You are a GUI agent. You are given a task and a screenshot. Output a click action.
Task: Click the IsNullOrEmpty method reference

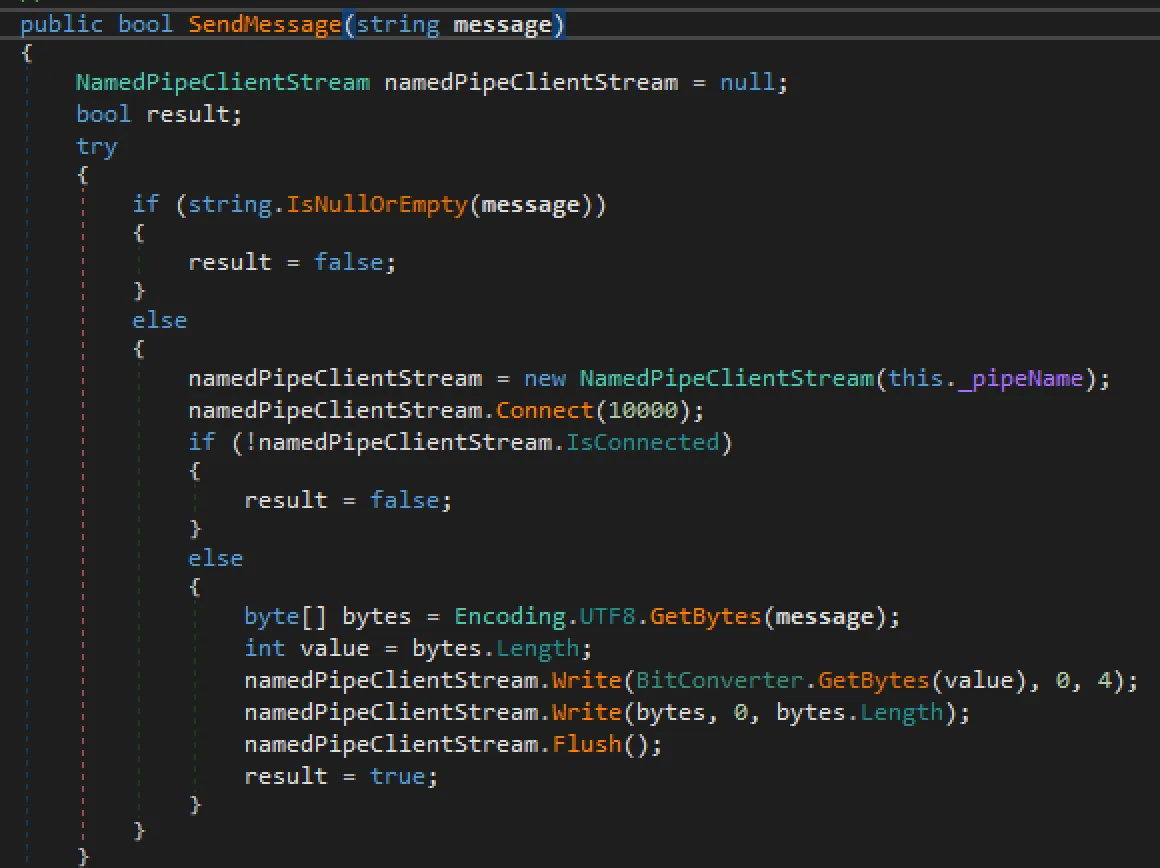(373, 204)
